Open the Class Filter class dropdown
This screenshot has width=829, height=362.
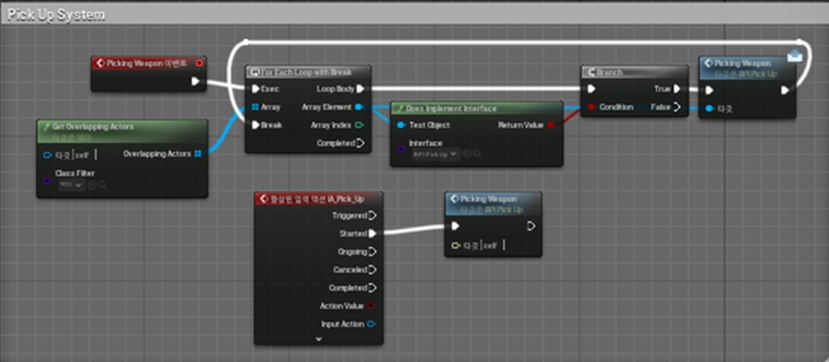(71, 185)
